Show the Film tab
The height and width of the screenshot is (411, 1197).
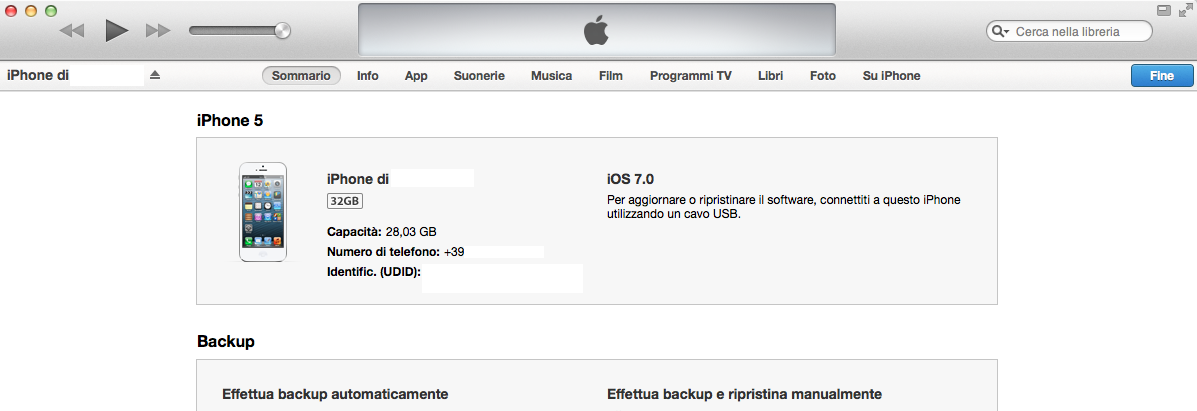pyautogui.click(x=611, y=76)
